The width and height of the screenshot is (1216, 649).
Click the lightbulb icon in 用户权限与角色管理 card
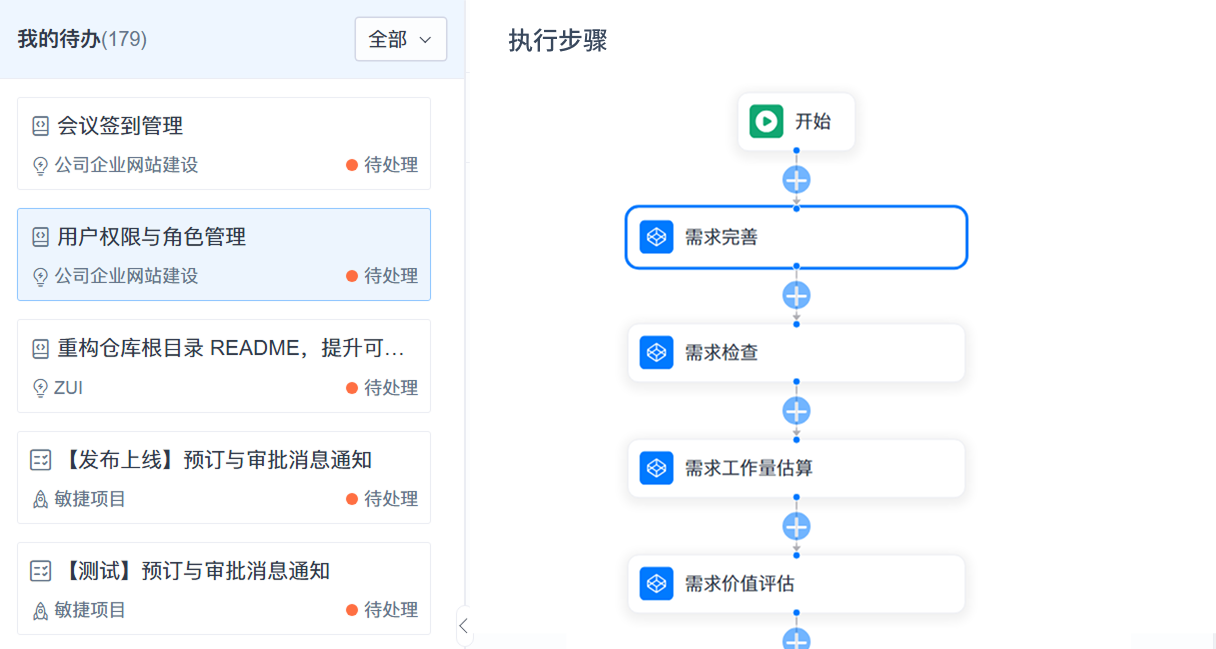click(41, 277)
